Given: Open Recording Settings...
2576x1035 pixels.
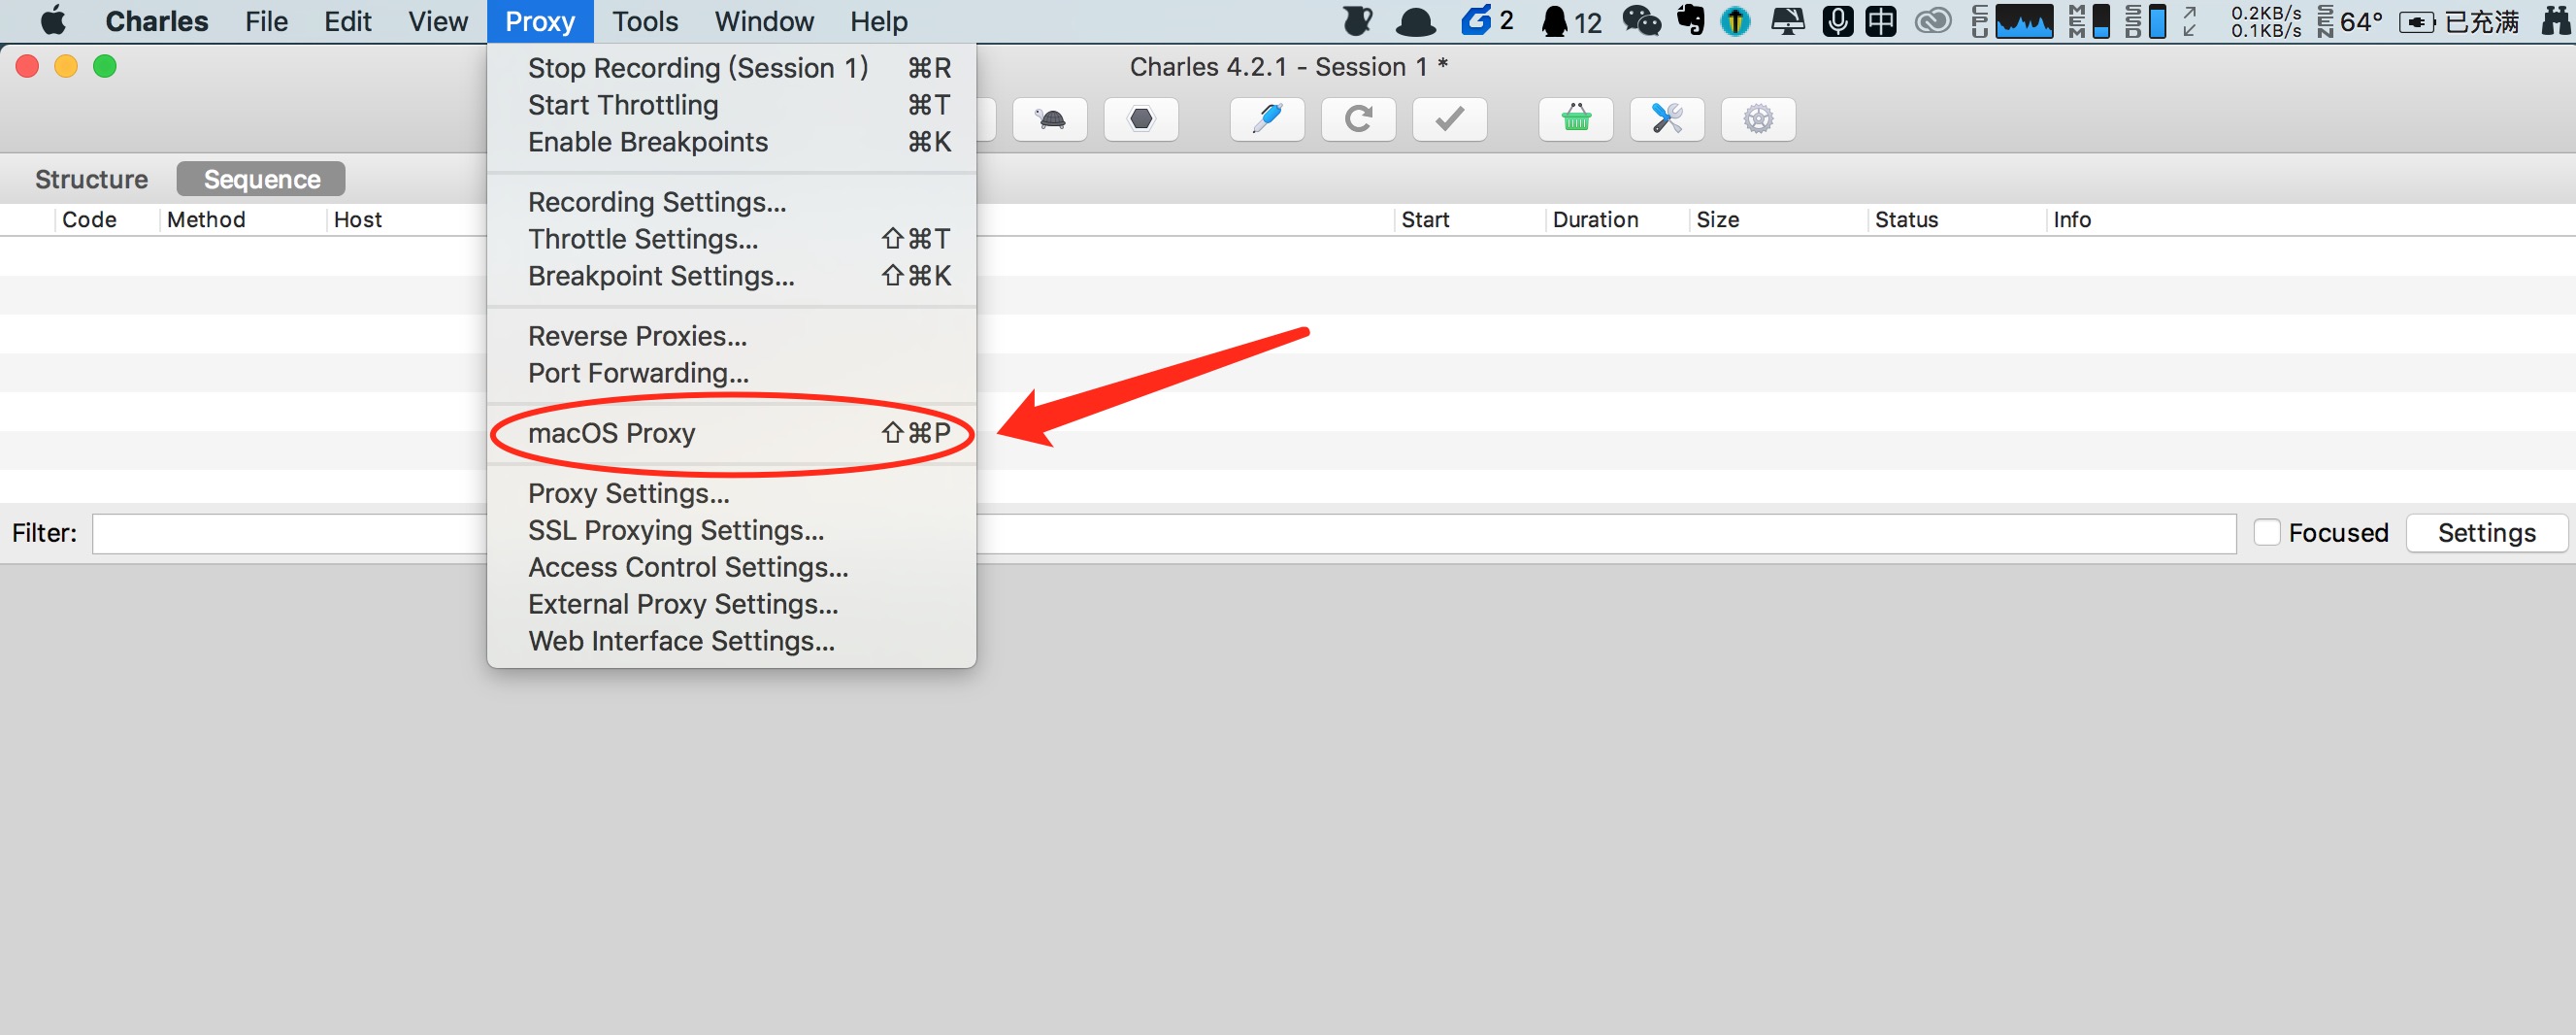Looking at the screenshot, I should (x=731, y=202).
